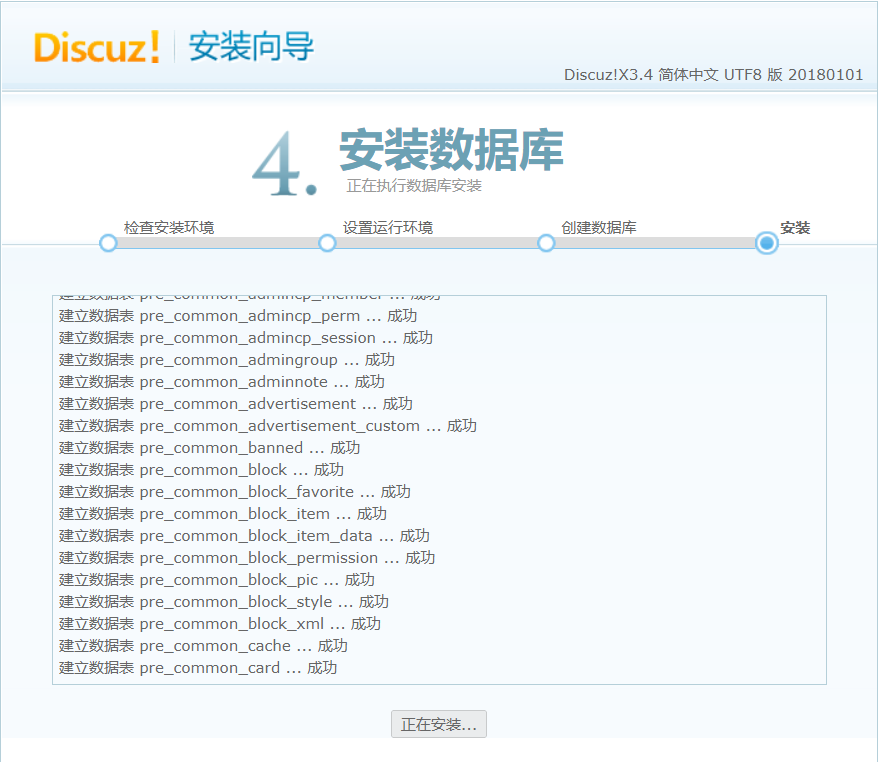
Task: Click the pre_common_admingroup log line
Action: tap(227, 360)
